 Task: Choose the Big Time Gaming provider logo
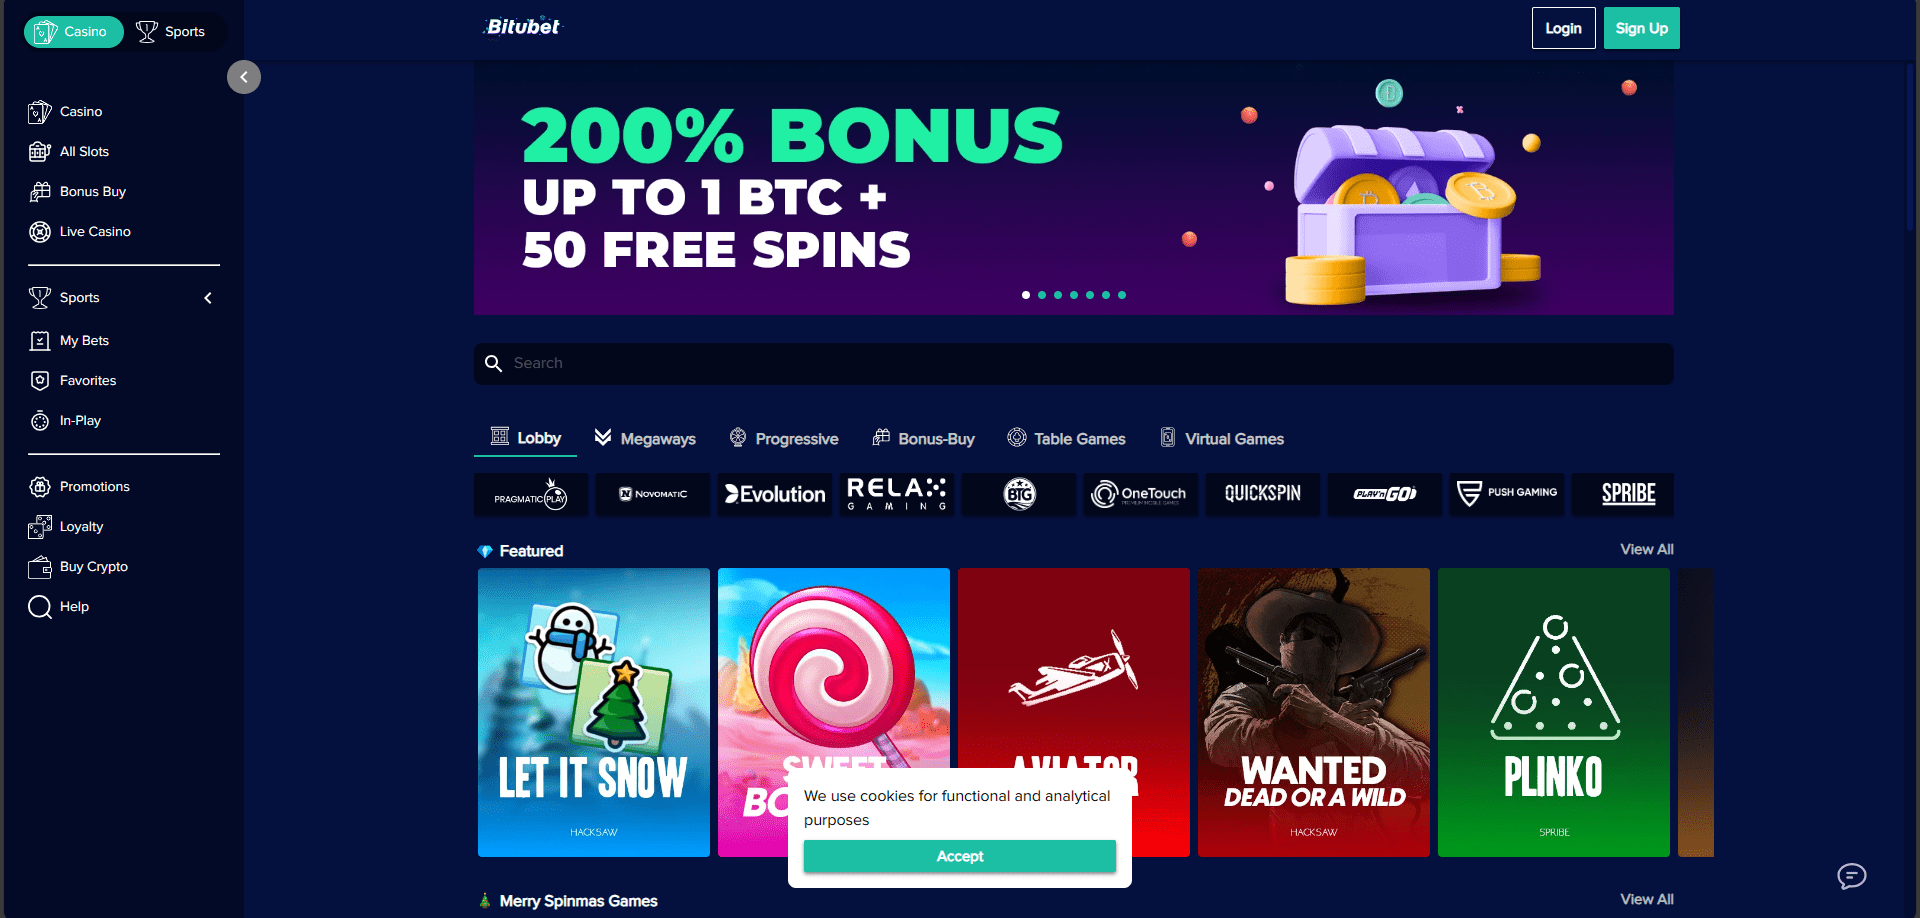(1019, 494)
